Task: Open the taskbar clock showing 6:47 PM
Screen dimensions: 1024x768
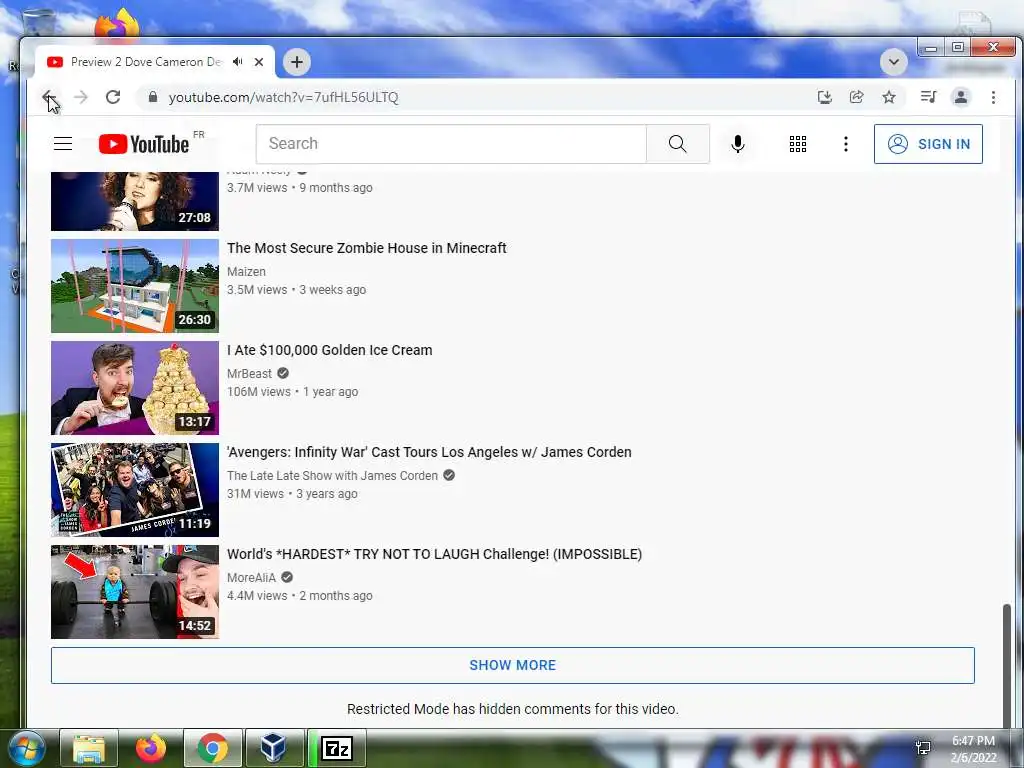Action: point(973,749)
